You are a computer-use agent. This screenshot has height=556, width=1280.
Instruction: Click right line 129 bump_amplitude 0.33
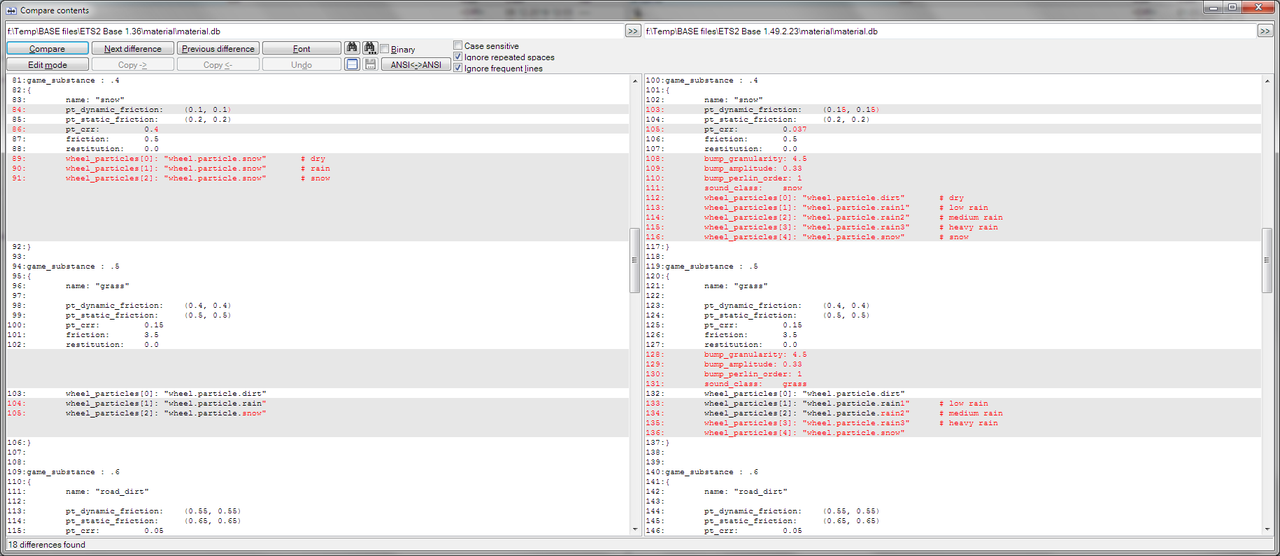[954, 364]
